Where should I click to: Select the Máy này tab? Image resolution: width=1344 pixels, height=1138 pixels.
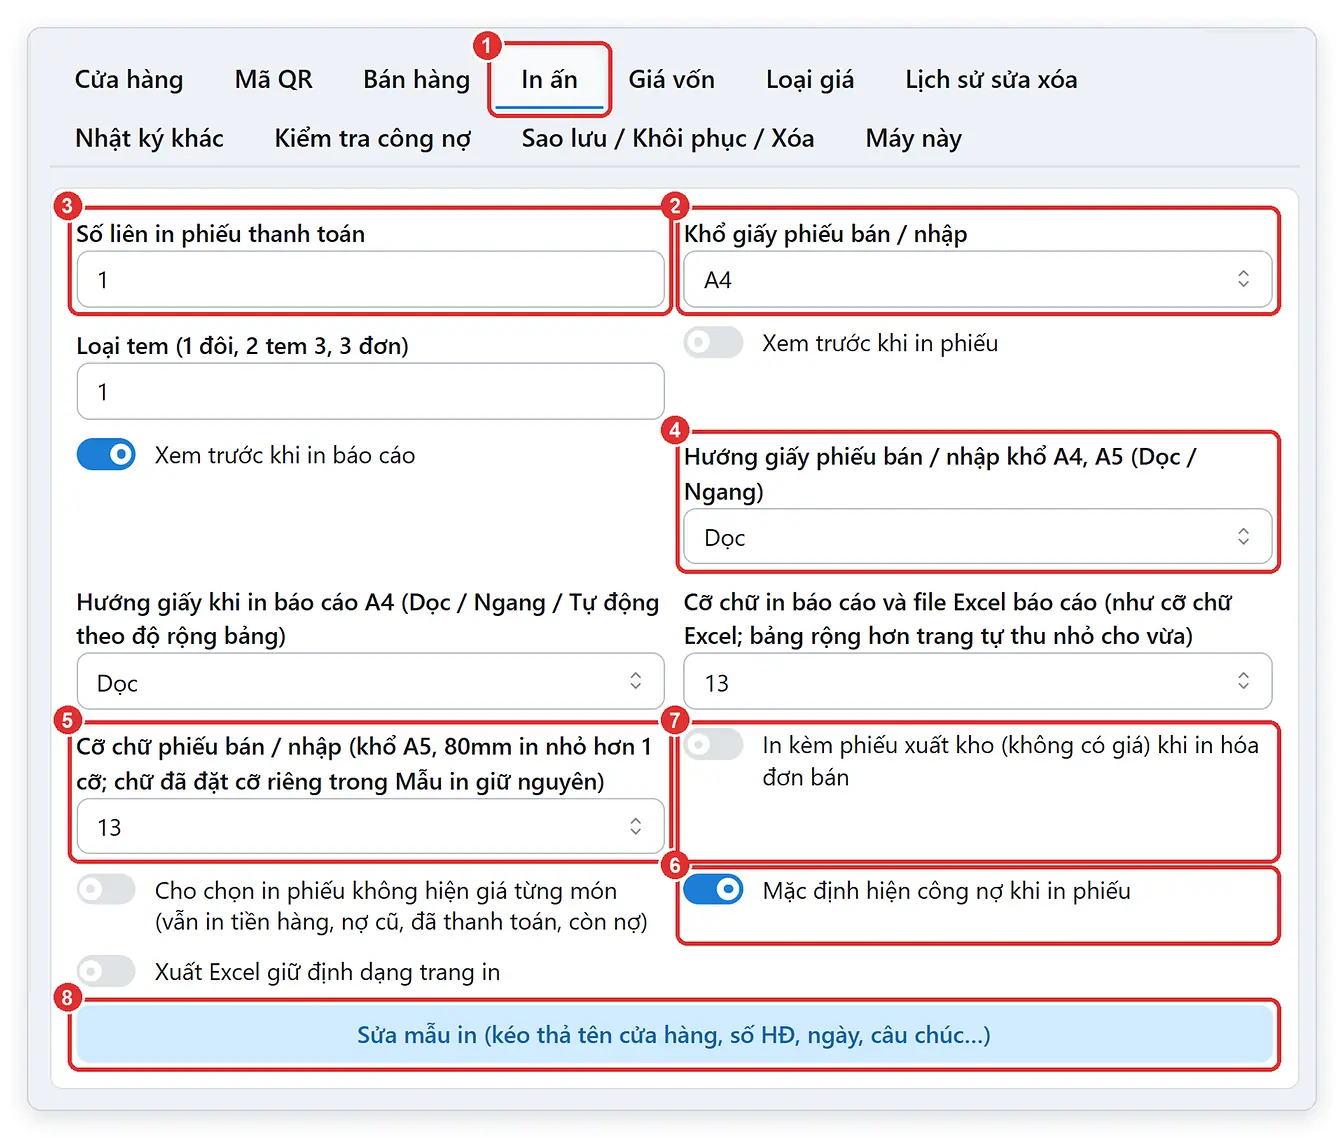[913, 138]
